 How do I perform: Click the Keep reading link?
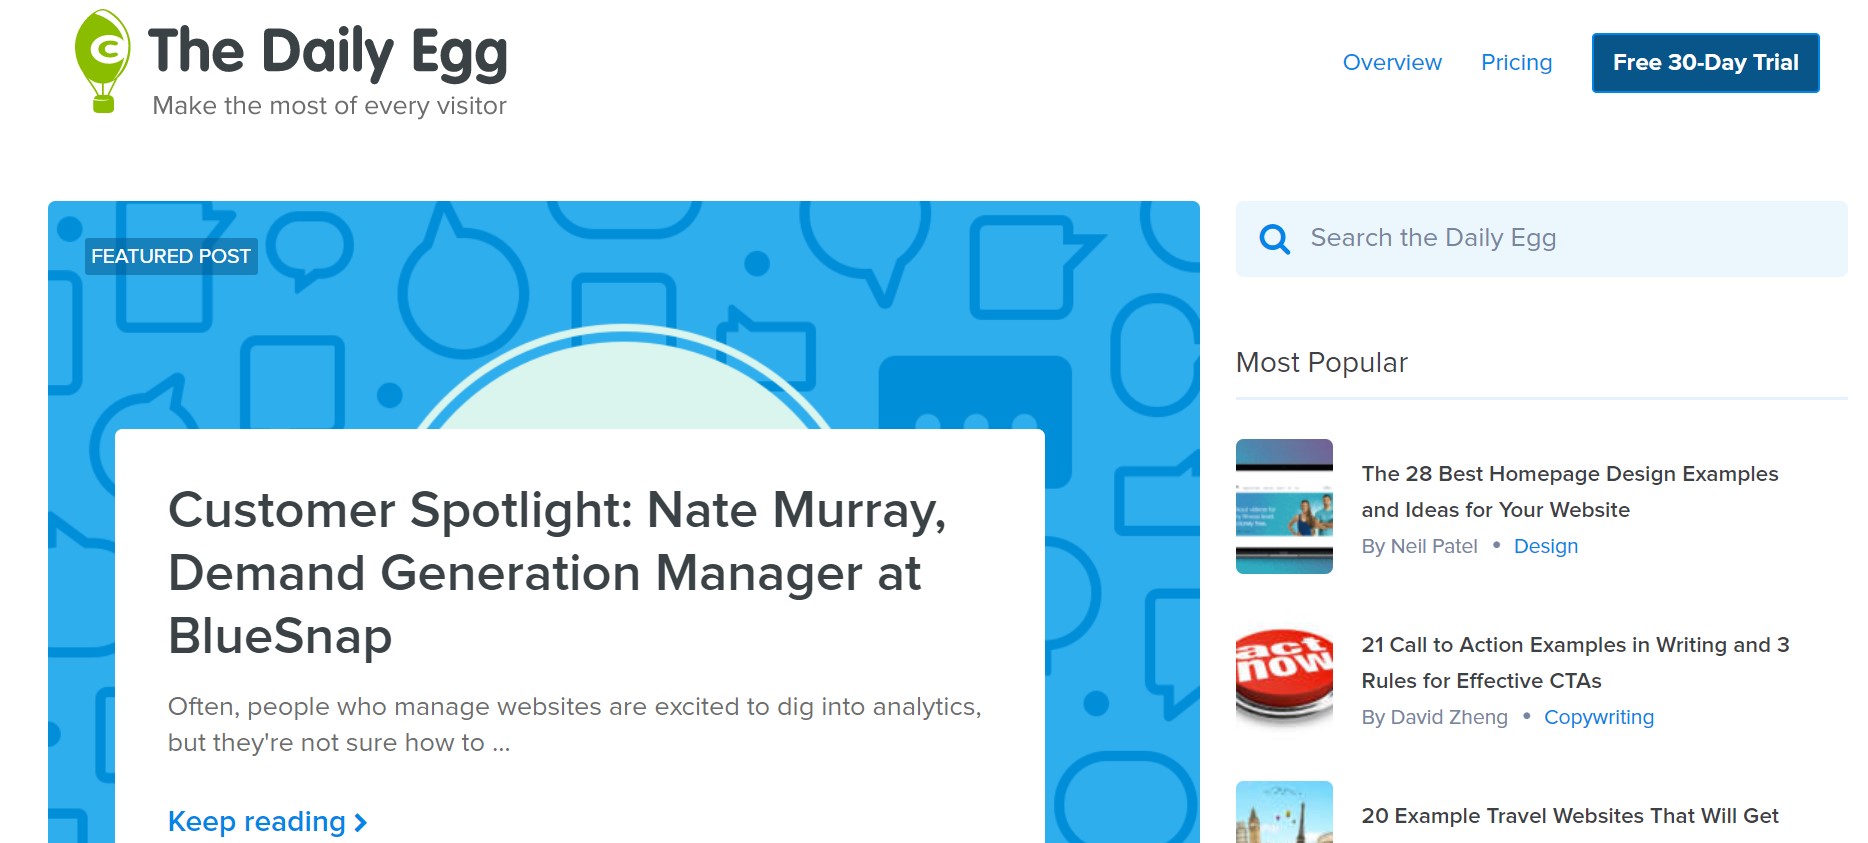(x=257, y=822)
